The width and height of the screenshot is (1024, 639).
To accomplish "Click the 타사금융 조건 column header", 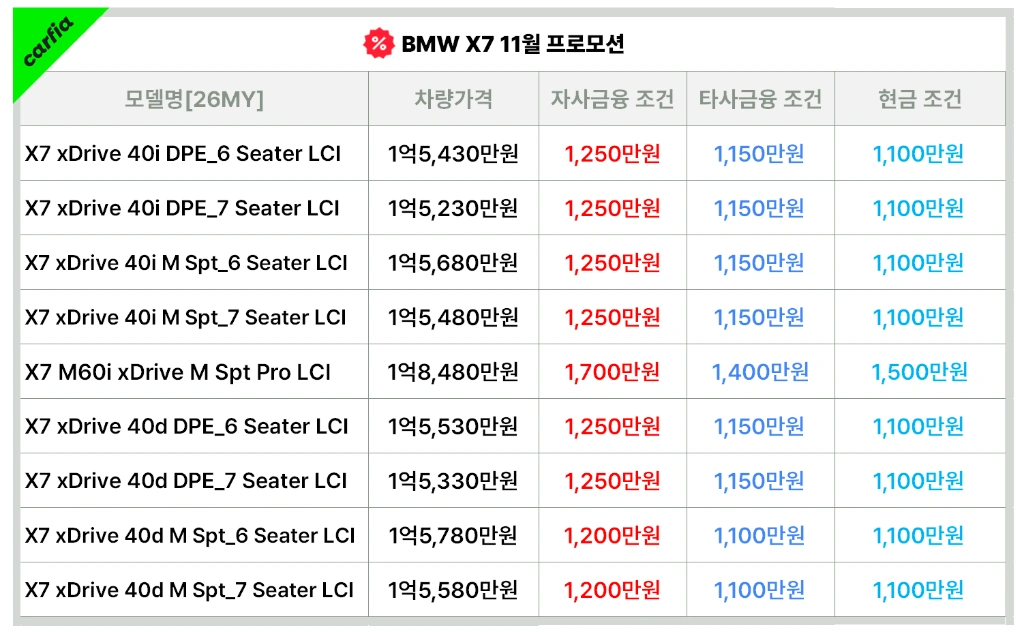I will 759,99.
